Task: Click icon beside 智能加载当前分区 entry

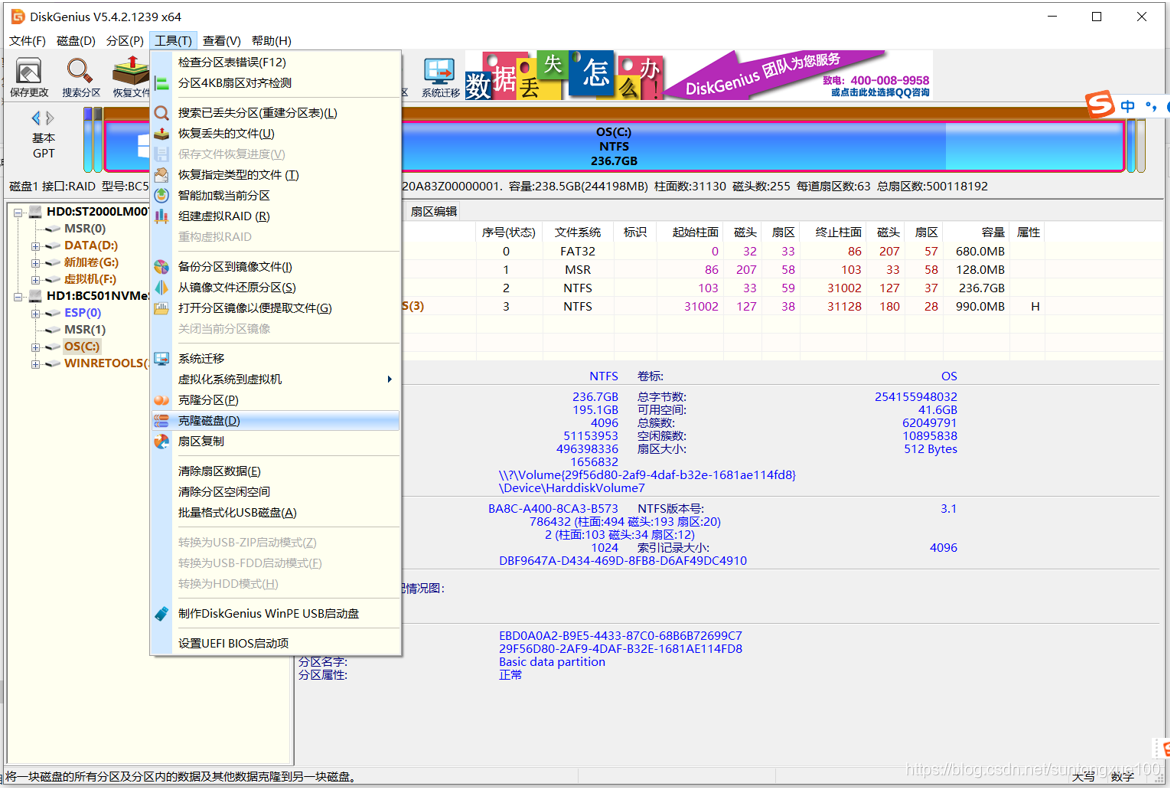Action: coord(161,196)
